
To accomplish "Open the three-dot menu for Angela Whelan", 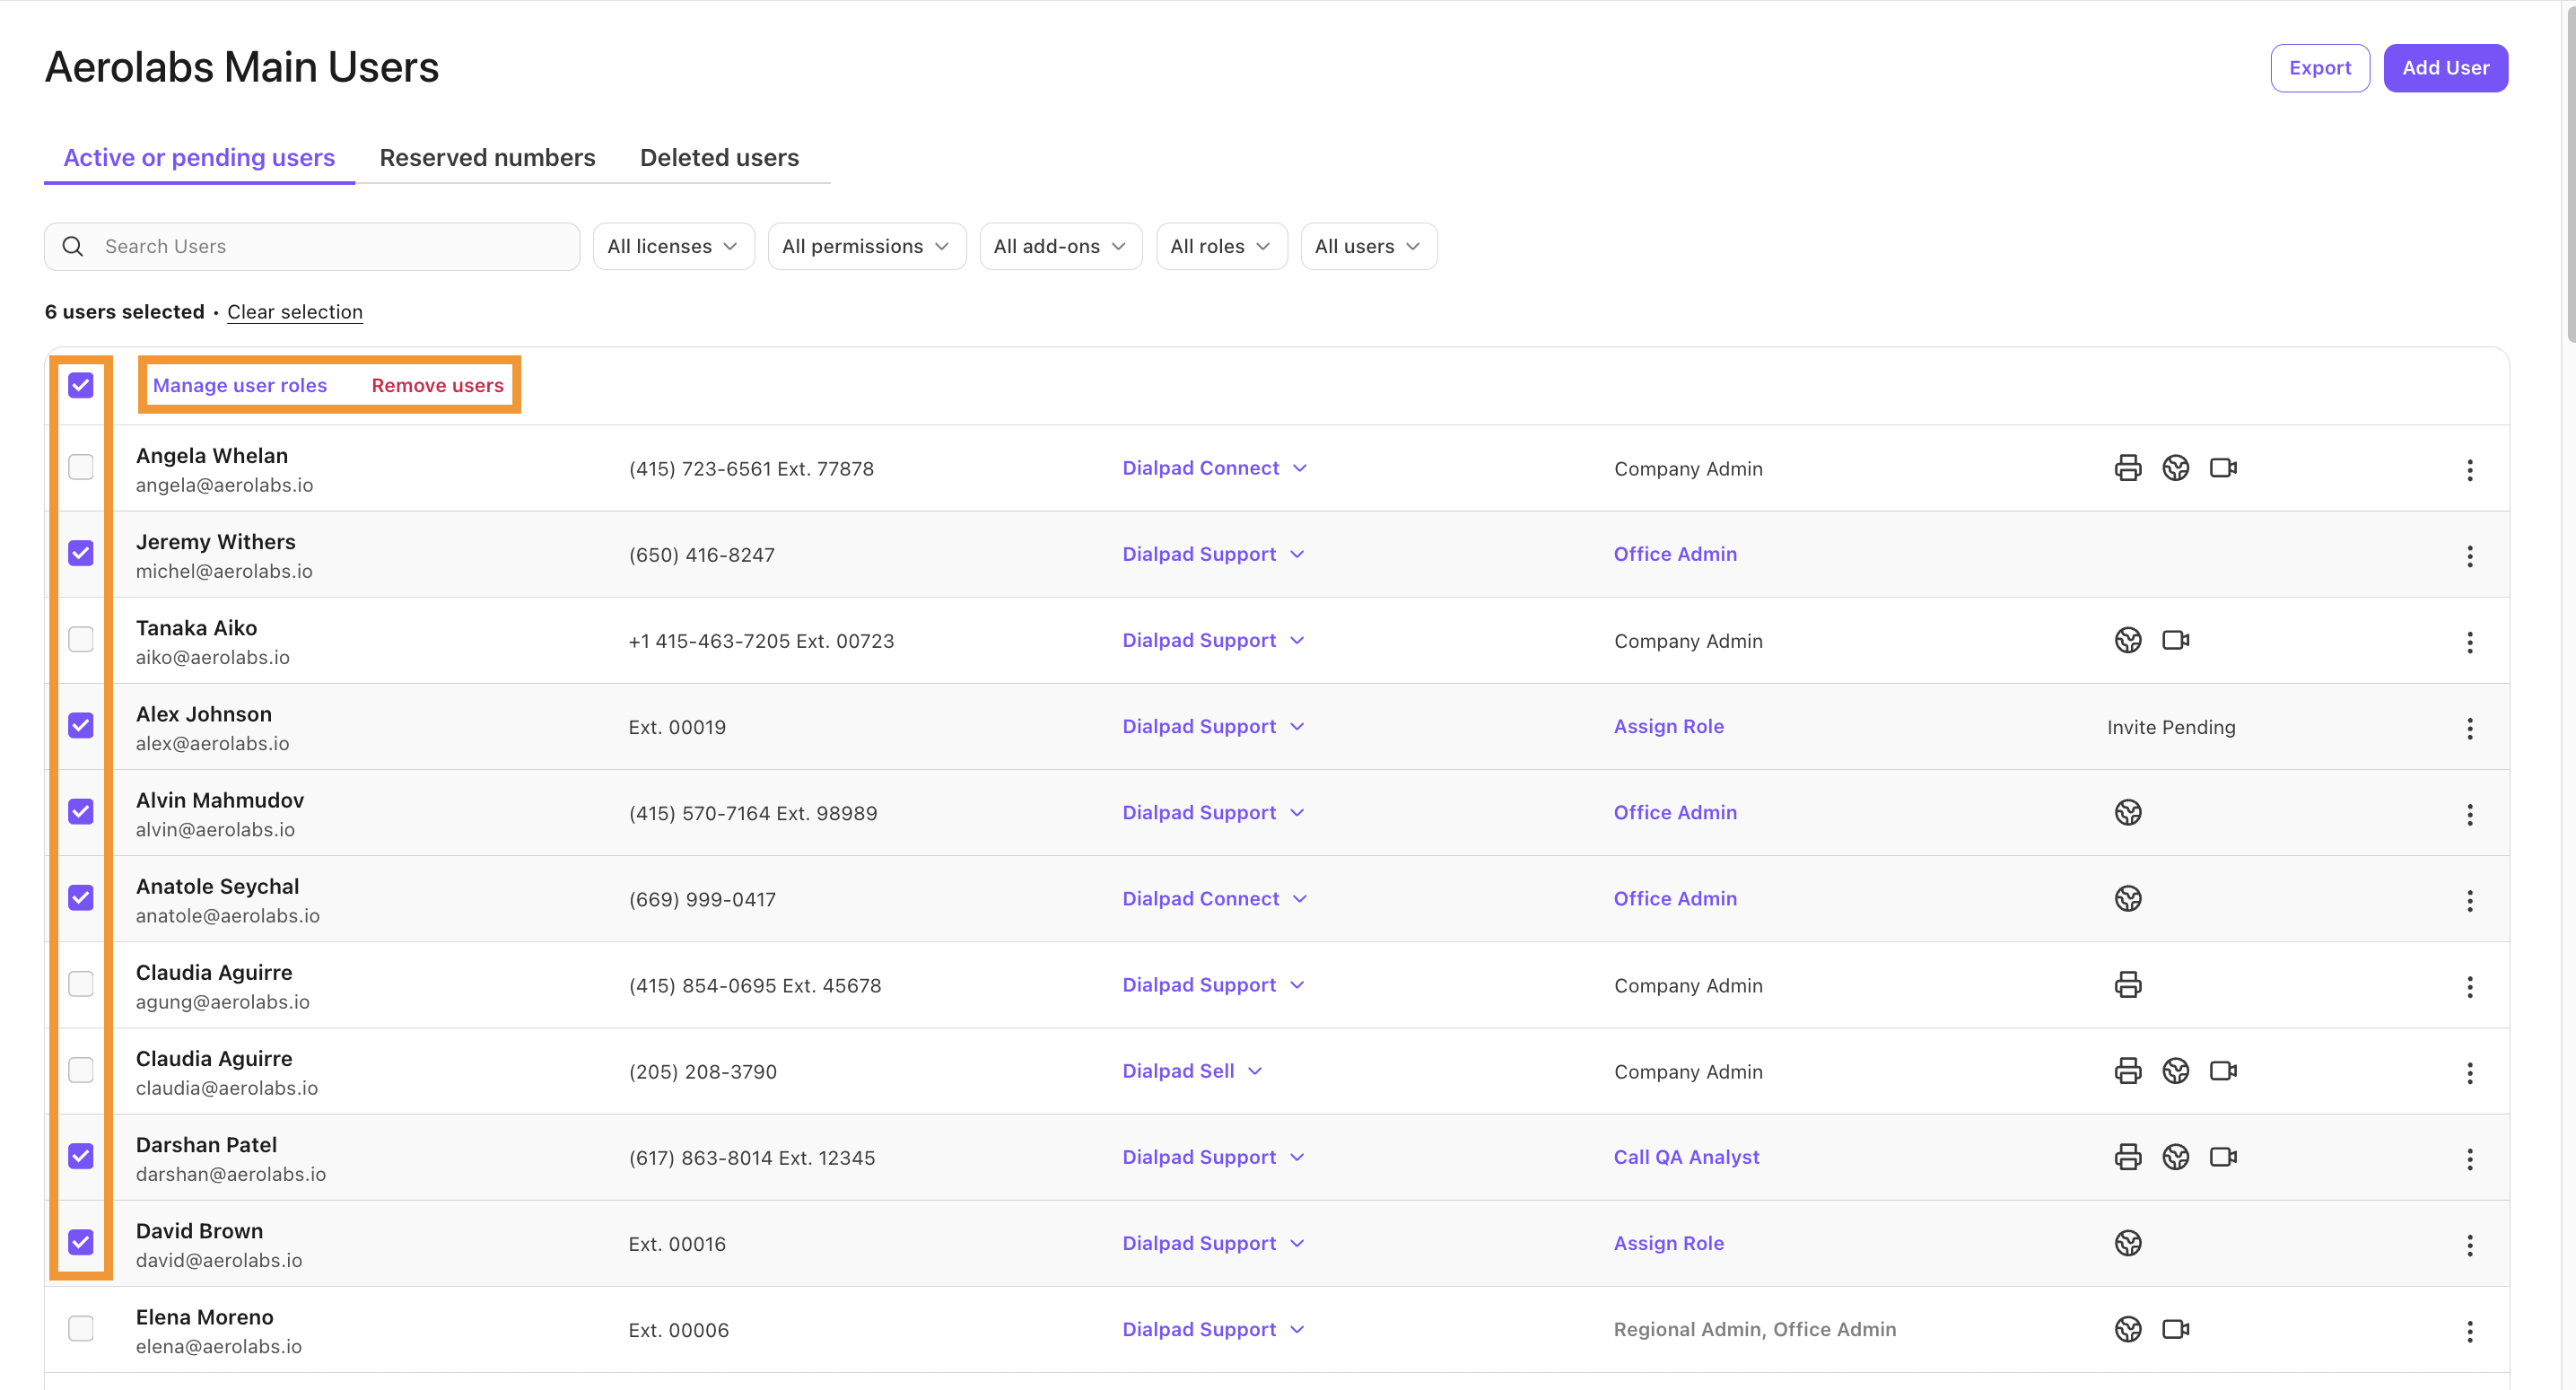I will [x=2470, y=470].
